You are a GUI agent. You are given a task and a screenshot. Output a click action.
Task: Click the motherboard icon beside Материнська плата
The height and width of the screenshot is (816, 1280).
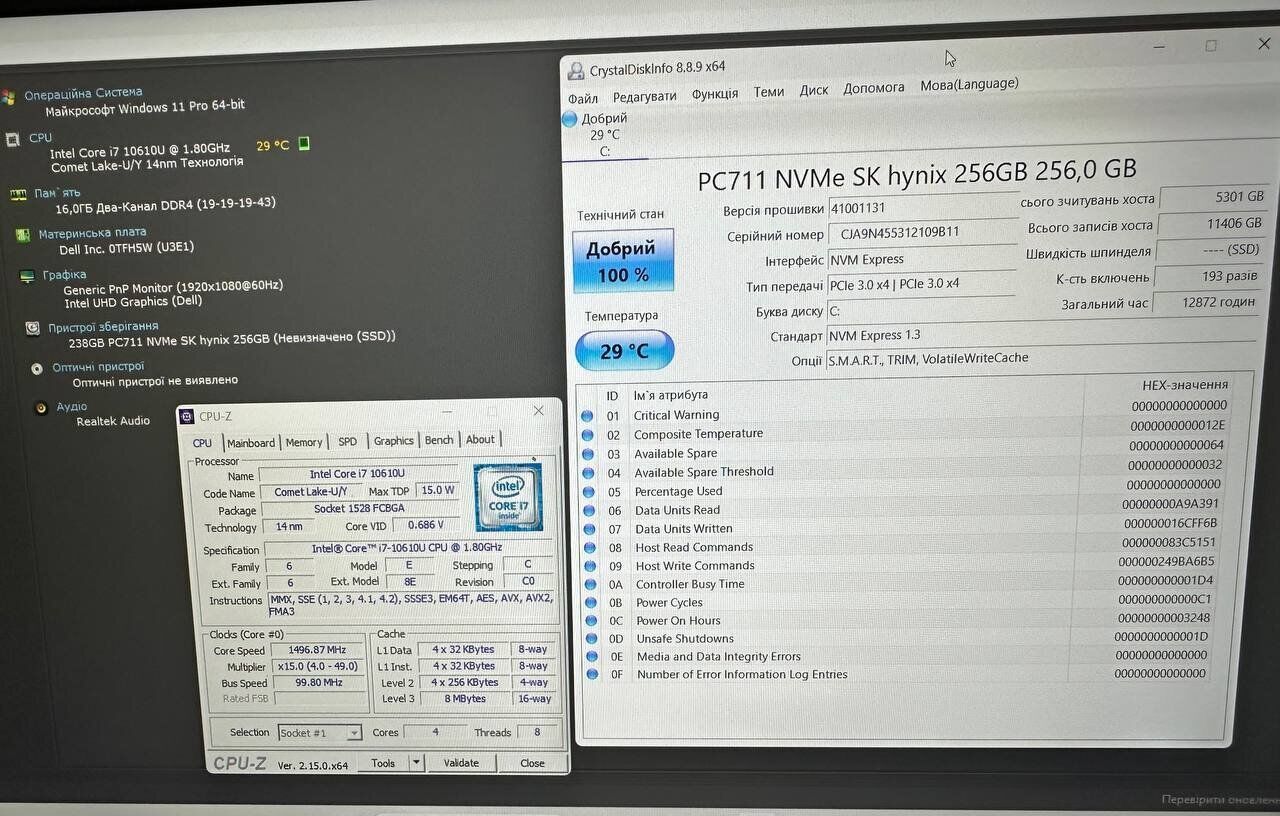(x=22, y=235)
